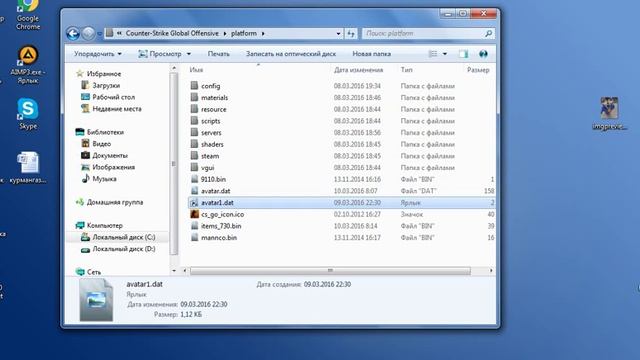This screenshot has width=640, height=360.
Task: Click the avatar1.dat shortcut icon
Action: (x=194, y=202)
